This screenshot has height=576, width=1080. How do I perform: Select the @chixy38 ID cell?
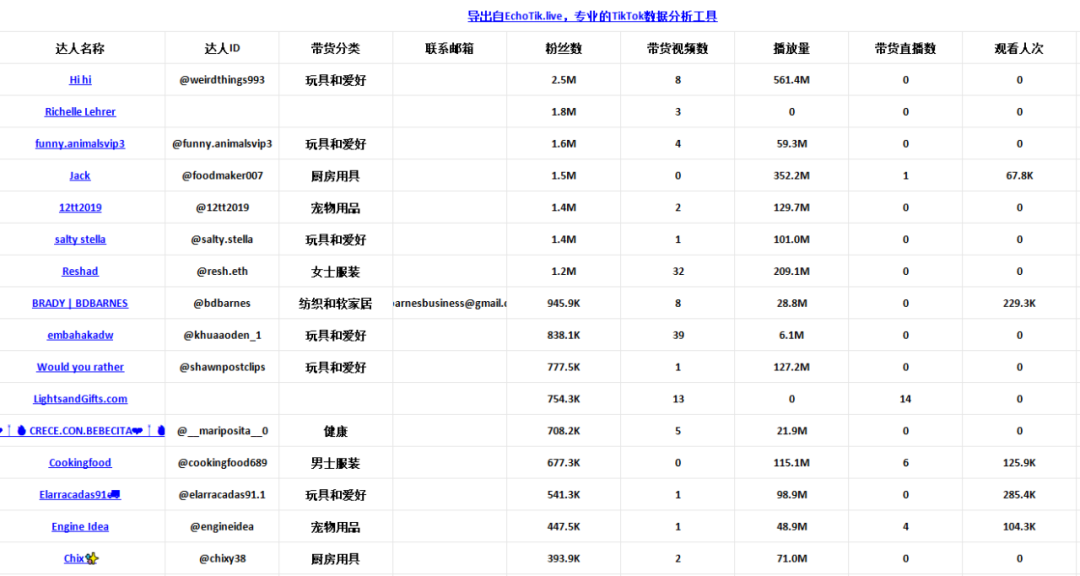222,559
